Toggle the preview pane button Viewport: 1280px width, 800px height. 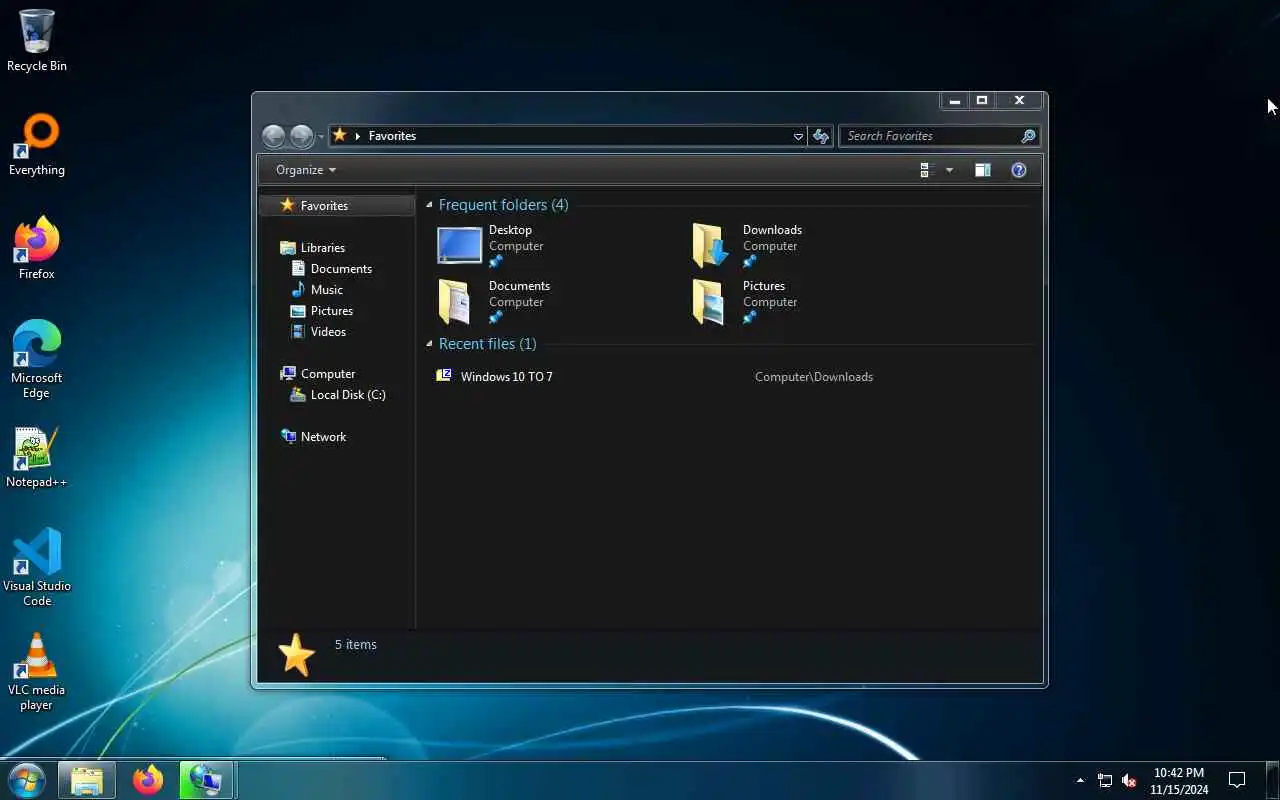(x=983, y=170)
